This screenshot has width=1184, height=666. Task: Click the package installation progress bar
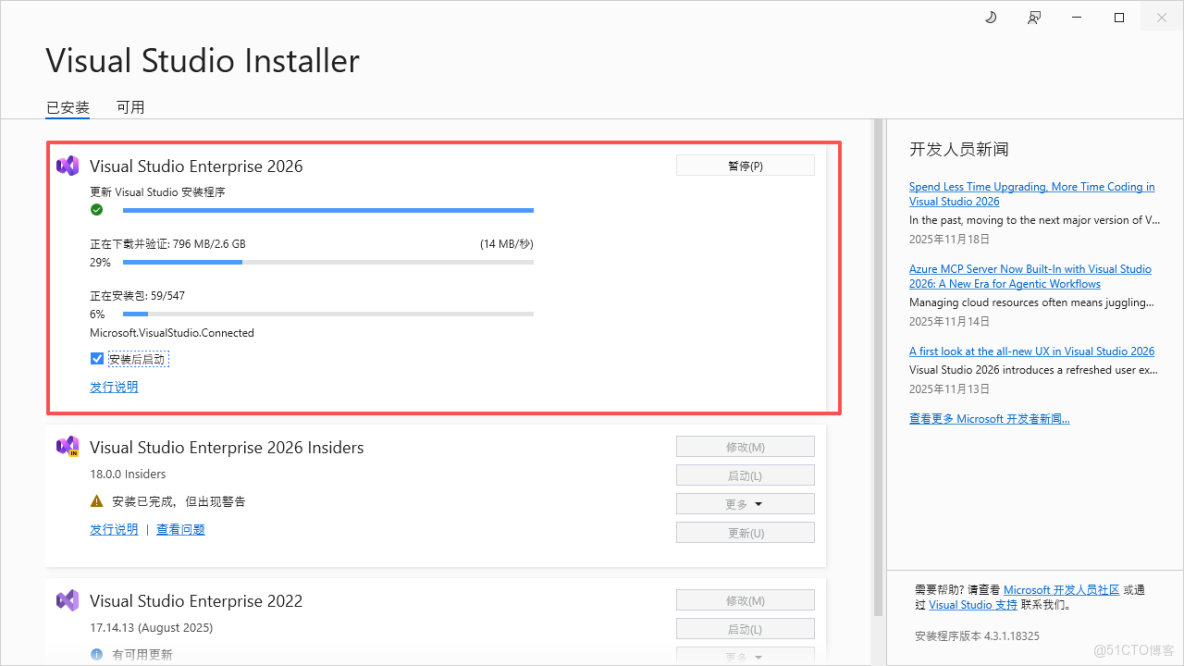tap(327, 314)
